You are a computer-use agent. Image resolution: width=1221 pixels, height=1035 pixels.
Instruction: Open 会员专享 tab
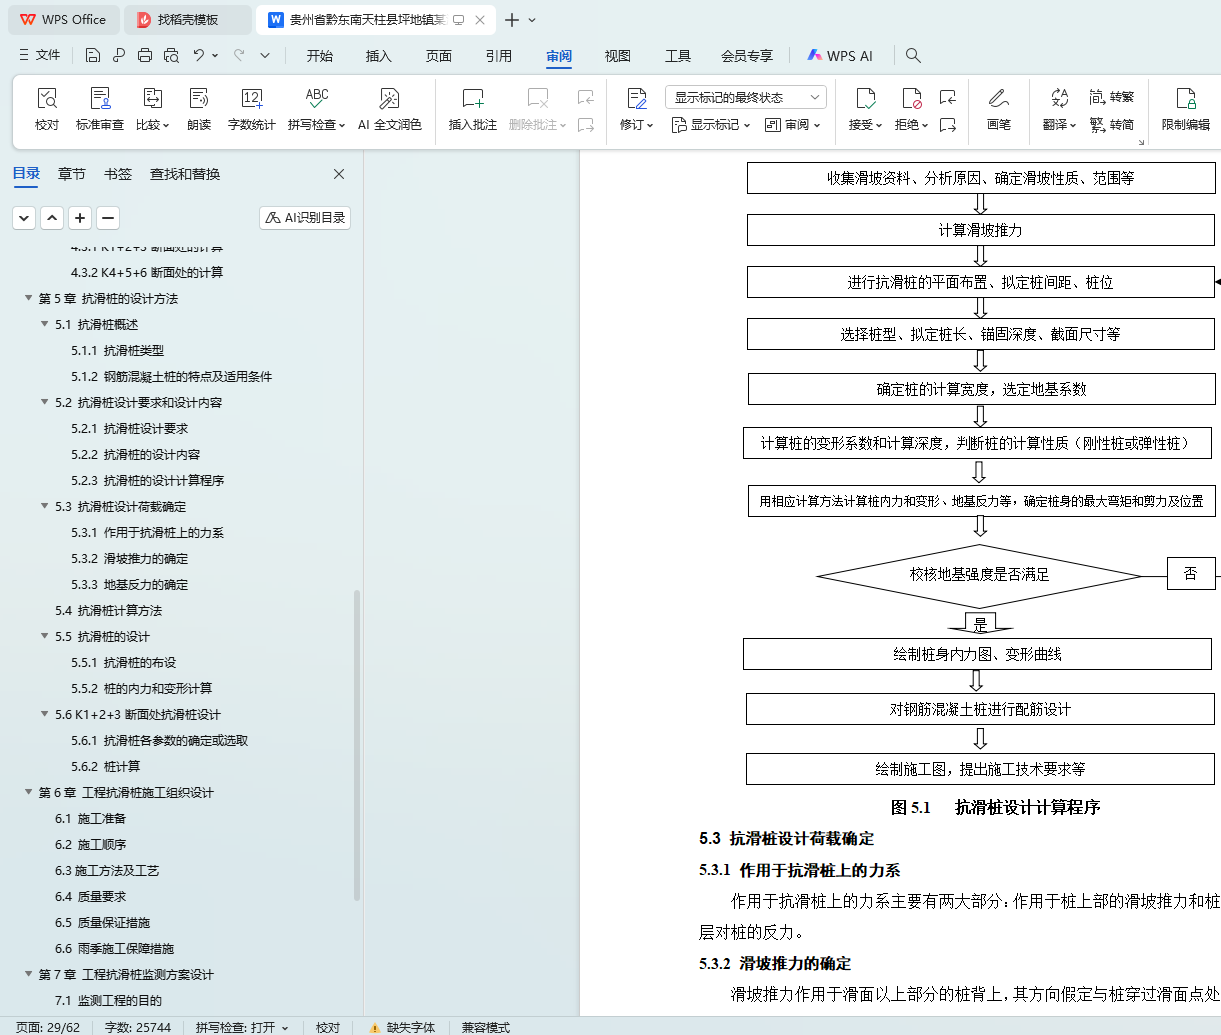747,56
